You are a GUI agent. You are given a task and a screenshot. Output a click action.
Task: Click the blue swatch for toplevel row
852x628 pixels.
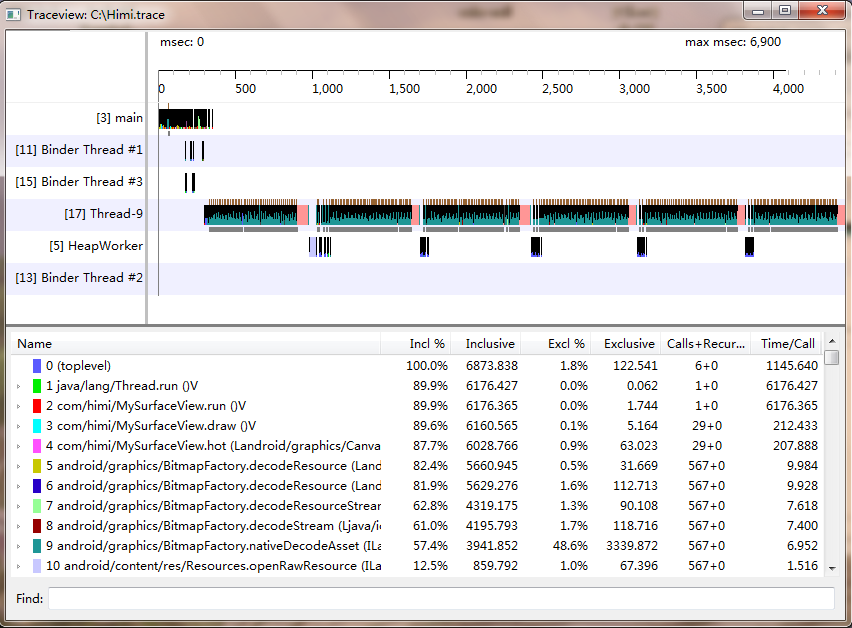pos(37,366)
